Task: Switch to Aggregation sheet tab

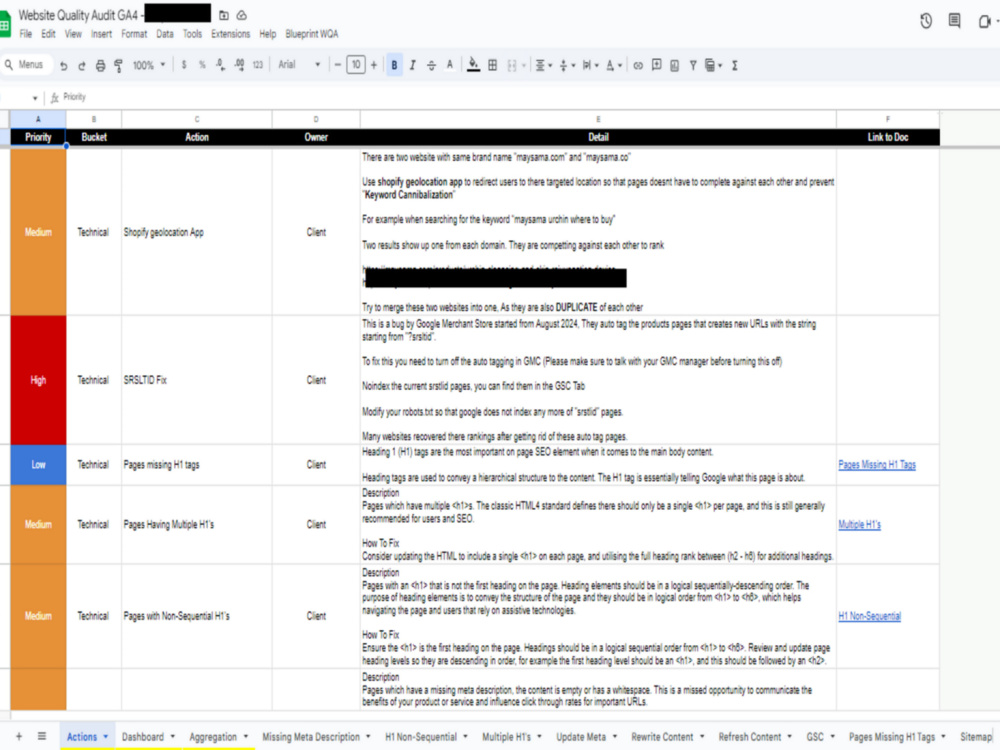Action: coord(218,737)
